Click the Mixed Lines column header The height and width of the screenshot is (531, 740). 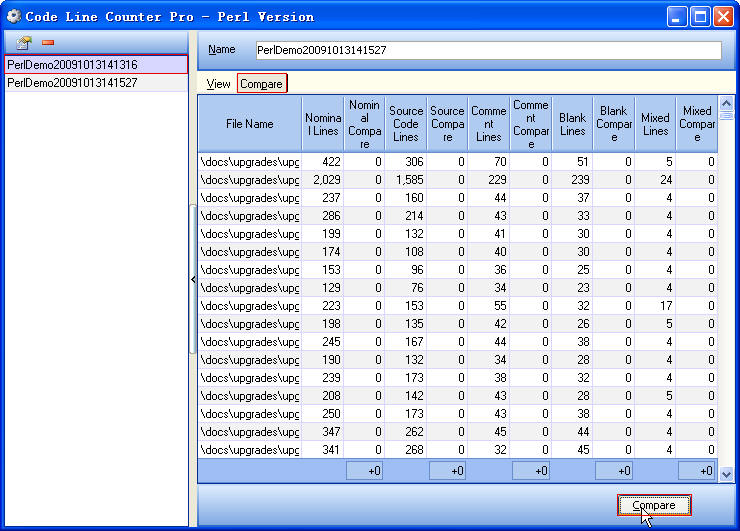pyautogui.click(x=655, y=124)
